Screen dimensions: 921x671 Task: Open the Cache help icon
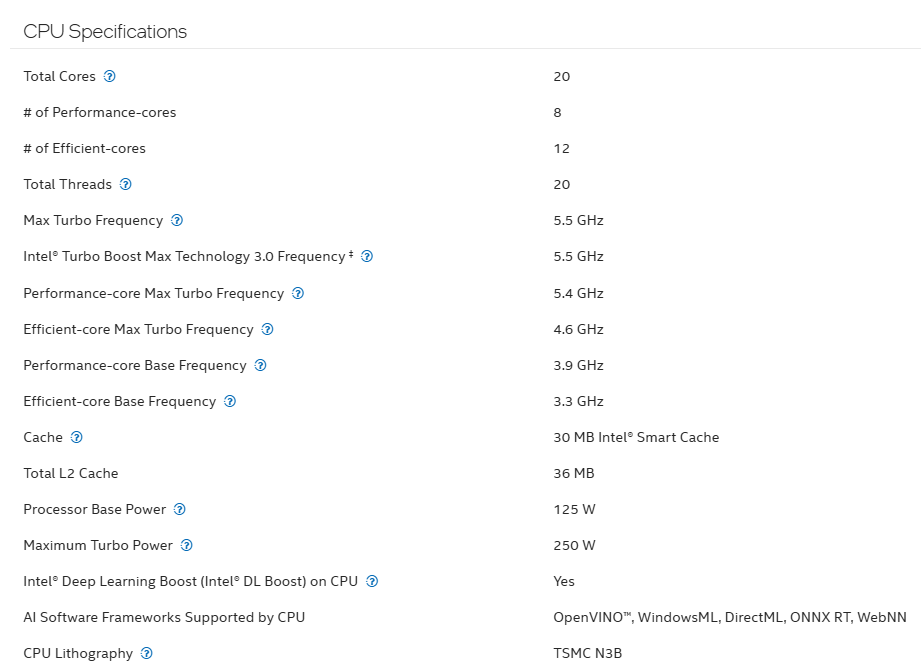[76, 437]
